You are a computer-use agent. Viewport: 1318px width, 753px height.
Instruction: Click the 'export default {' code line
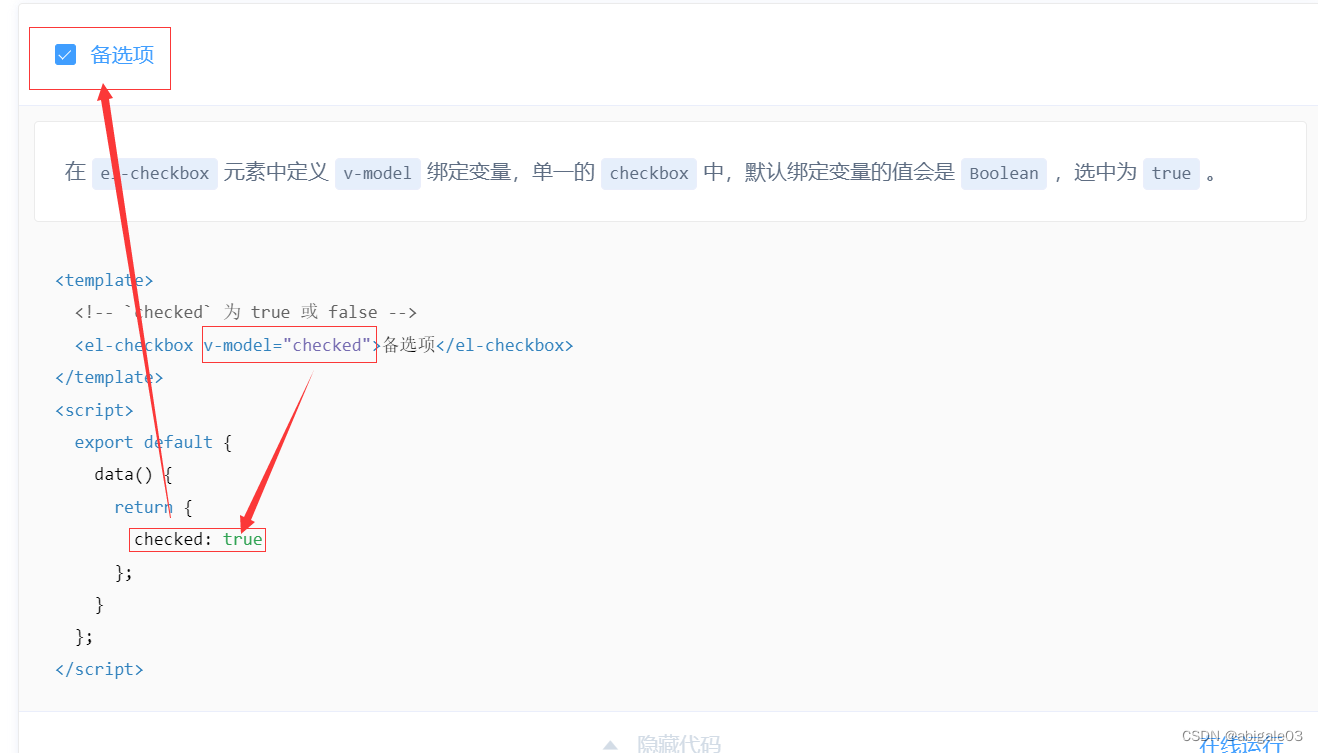(x=153, y=442)
